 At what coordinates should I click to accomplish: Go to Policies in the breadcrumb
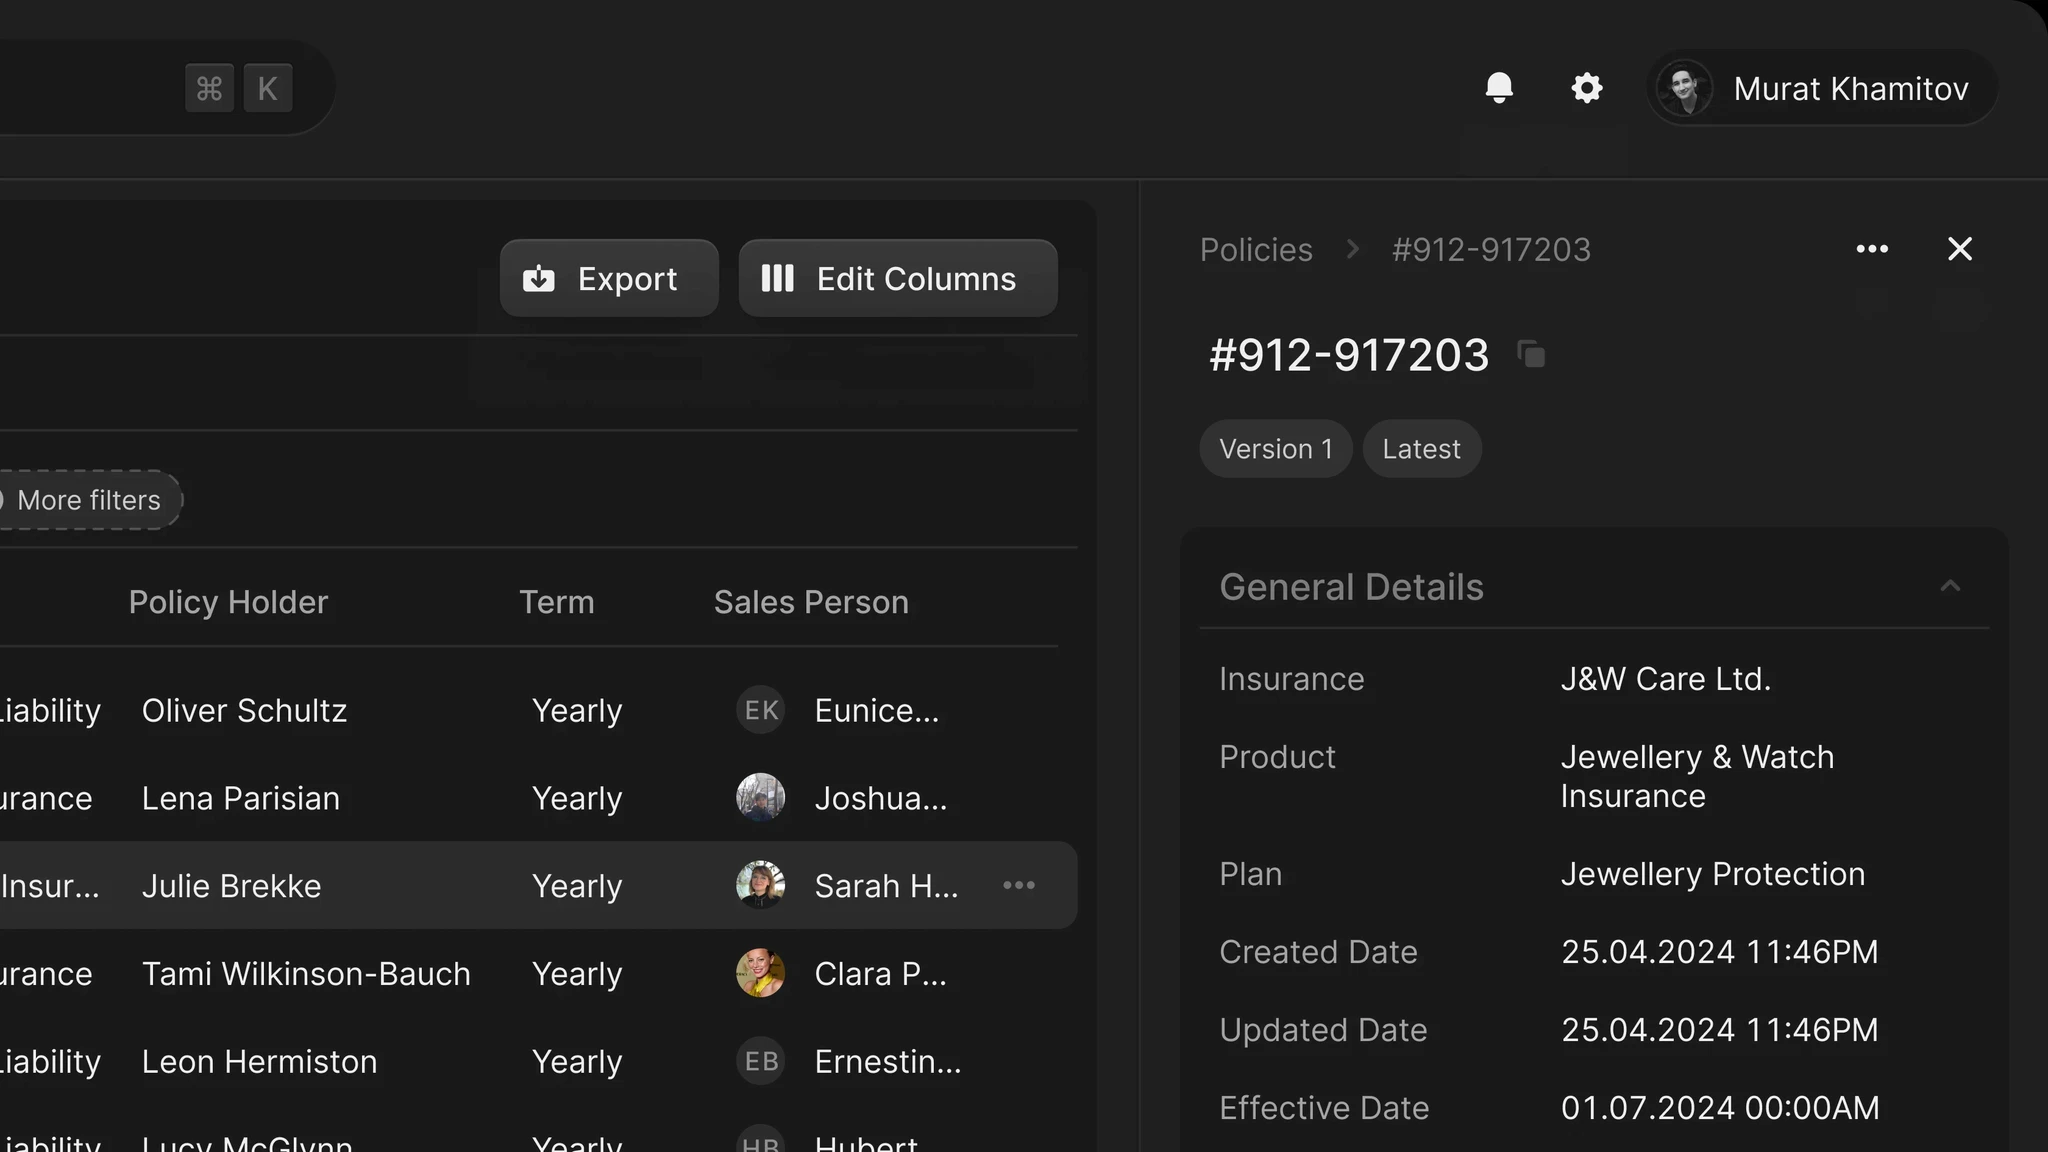(1256, 250)
